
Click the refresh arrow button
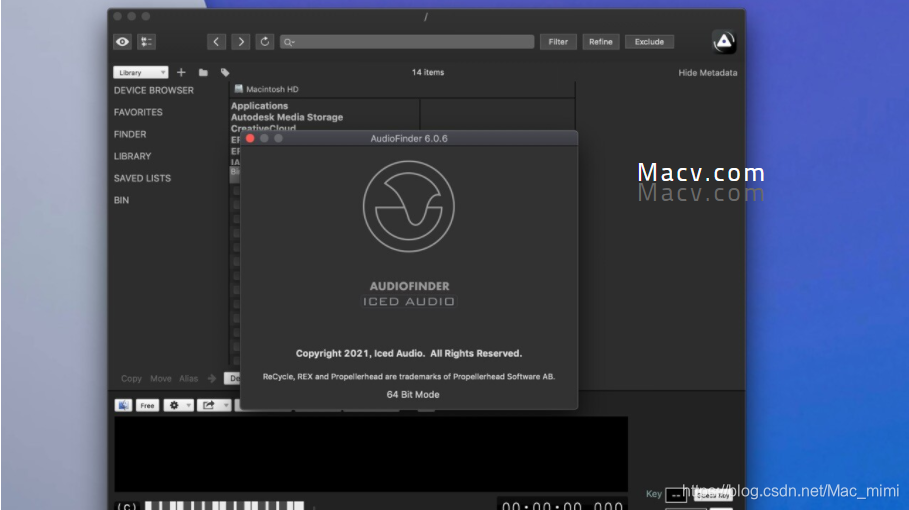point(265,42)
